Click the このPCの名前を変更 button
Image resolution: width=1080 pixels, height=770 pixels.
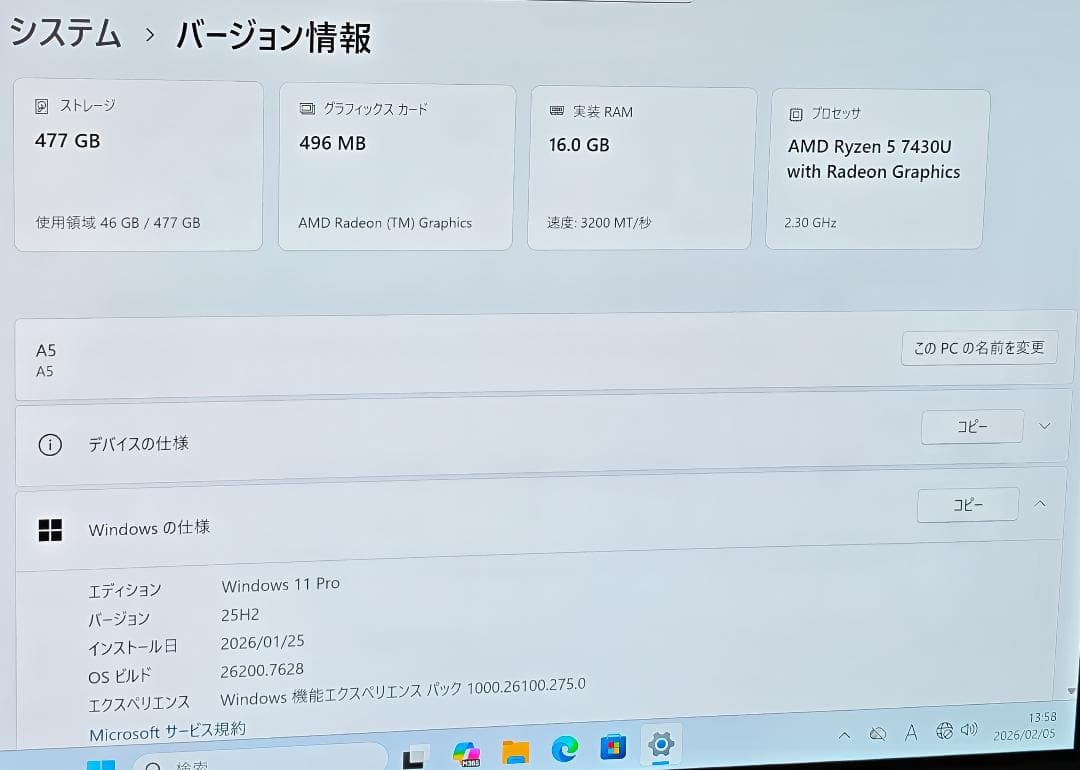click(x=978, y=349)
